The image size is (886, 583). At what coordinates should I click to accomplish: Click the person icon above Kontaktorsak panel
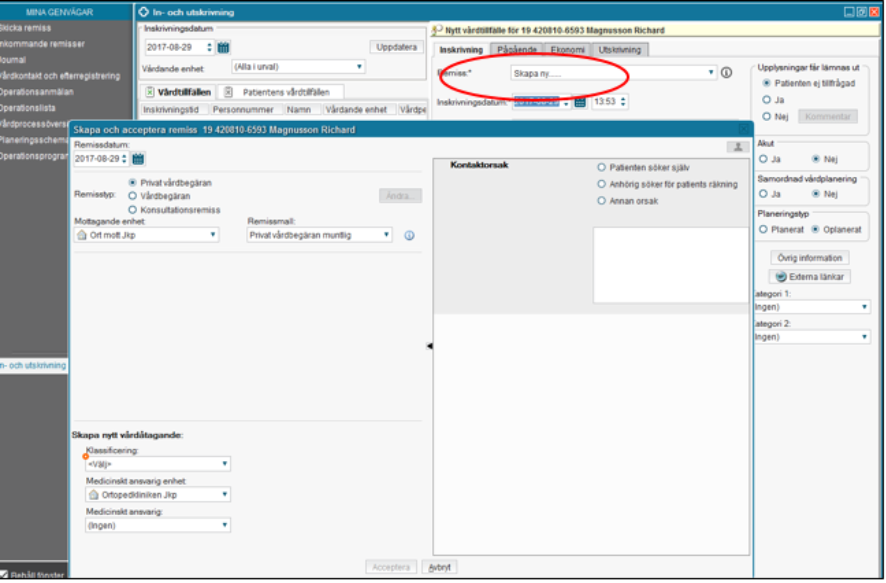[x=739, y=147]
